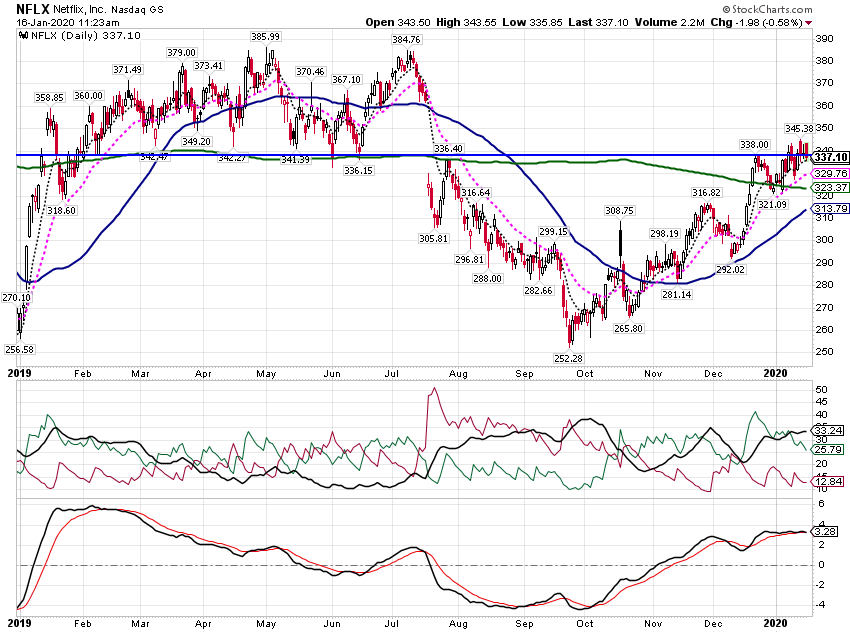Click the green 25.79 indicator value tag

(x=828, y=449)
